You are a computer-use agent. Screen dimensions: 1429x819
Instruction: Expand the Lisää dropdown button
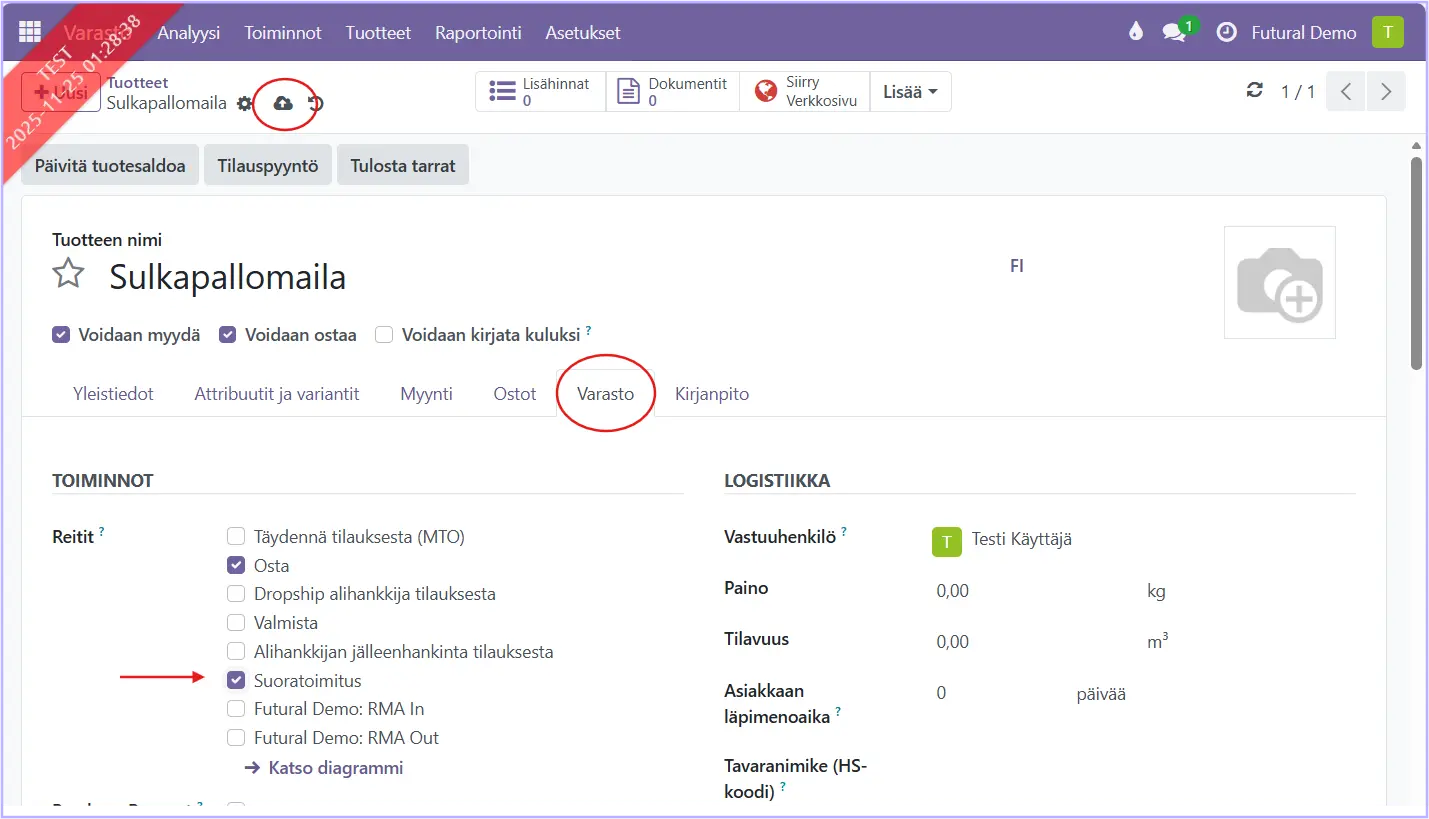[910, 92]
